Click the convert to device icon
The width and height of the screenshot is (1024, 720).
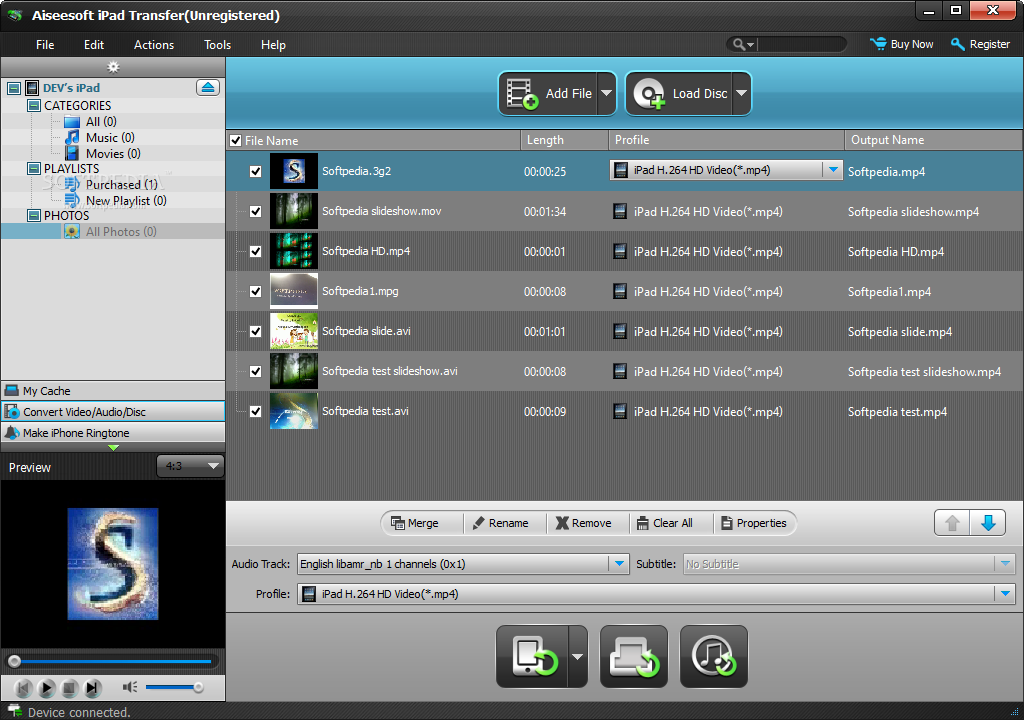[533, 657]
